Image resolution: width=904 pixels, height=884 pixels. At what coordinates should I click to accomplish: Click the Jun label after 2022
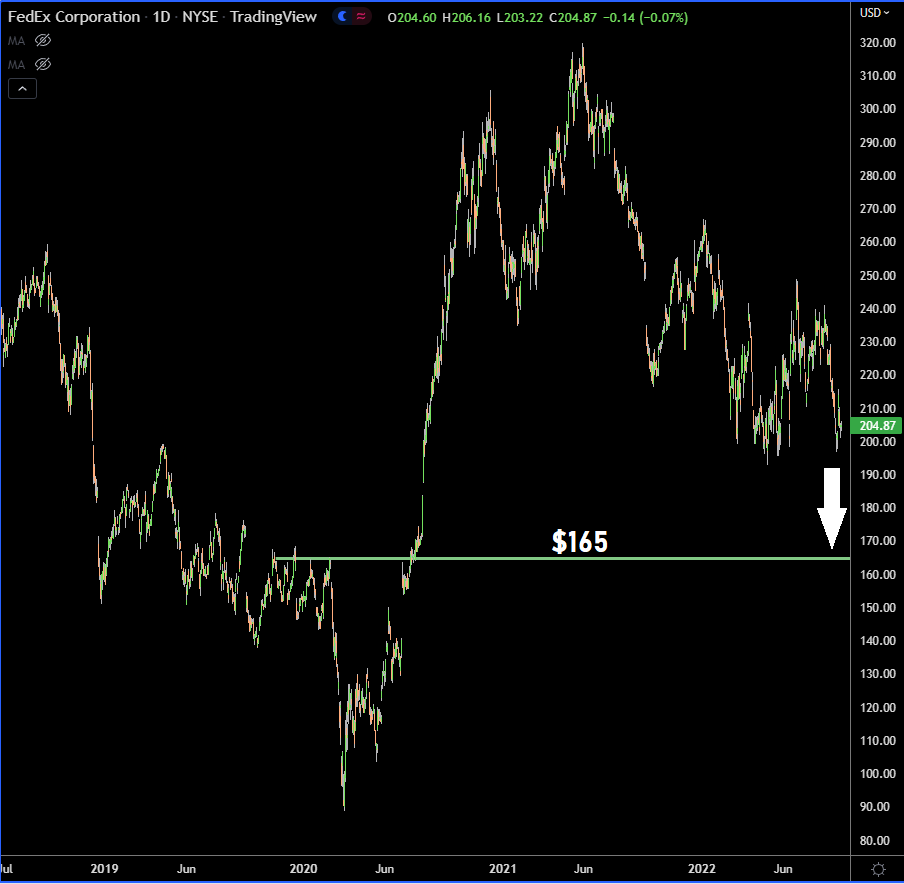(783, 869)
